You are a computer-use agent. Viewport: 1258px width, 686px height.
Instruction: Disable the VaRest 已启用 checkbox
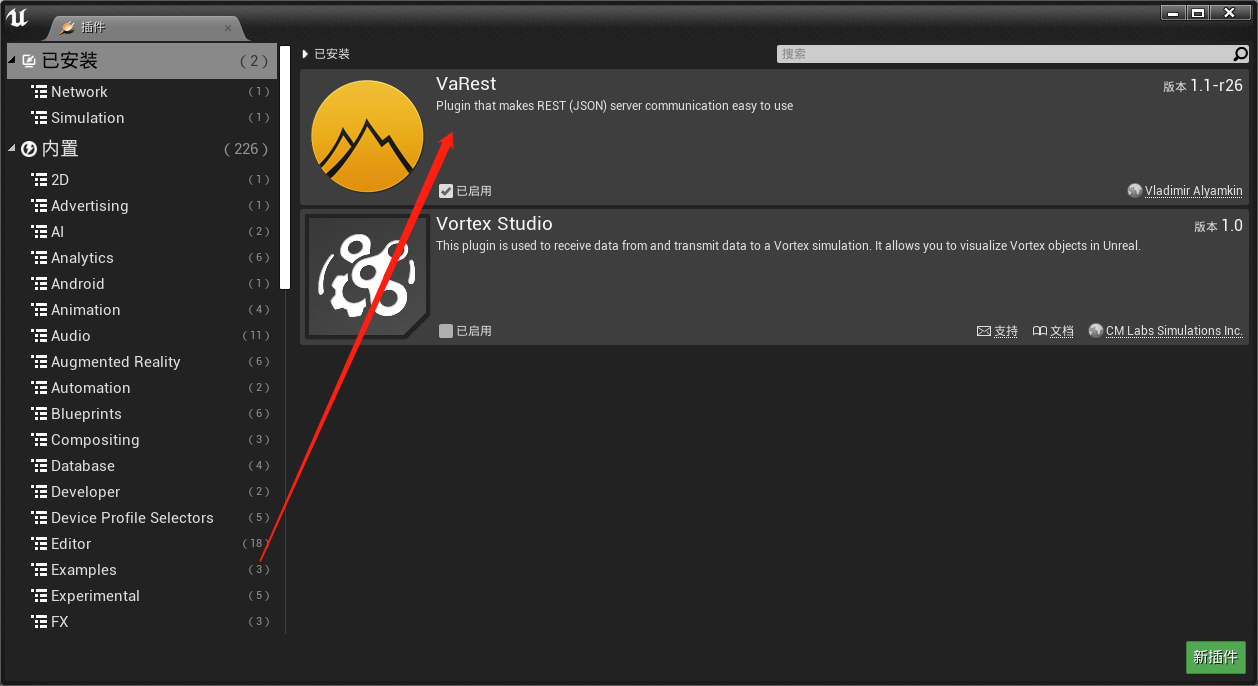pyautogui.click(x=446, y=191)
